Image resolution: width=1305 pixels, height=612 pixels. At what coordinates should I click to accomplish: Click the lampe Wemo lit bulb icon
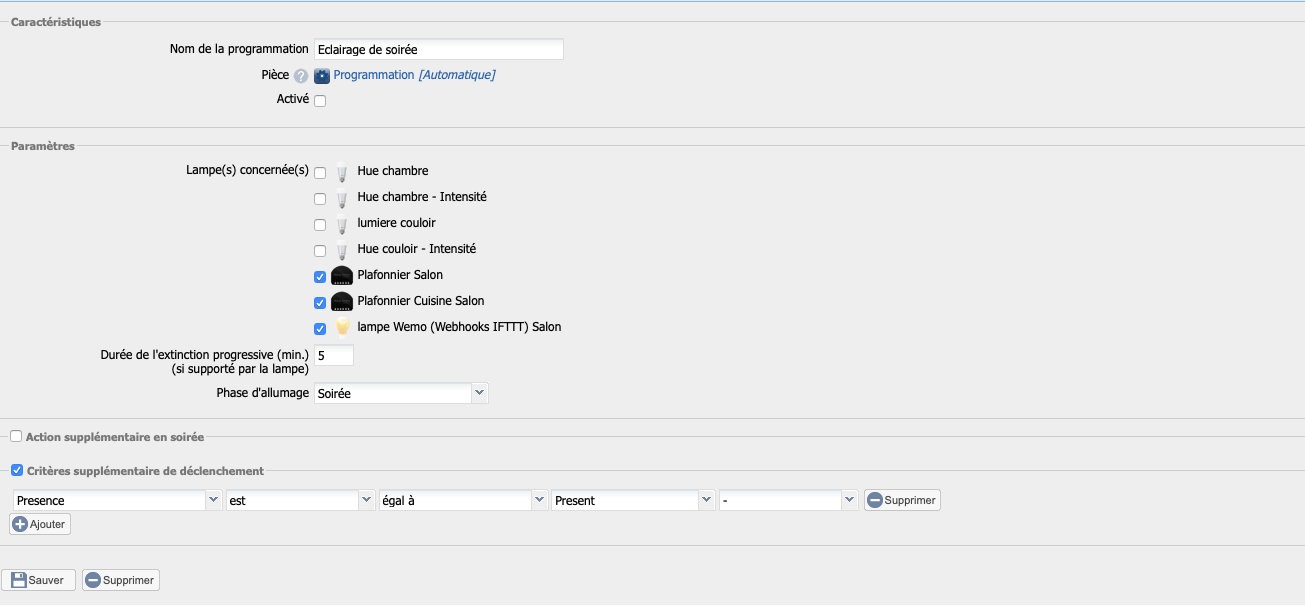click(342, 328)
